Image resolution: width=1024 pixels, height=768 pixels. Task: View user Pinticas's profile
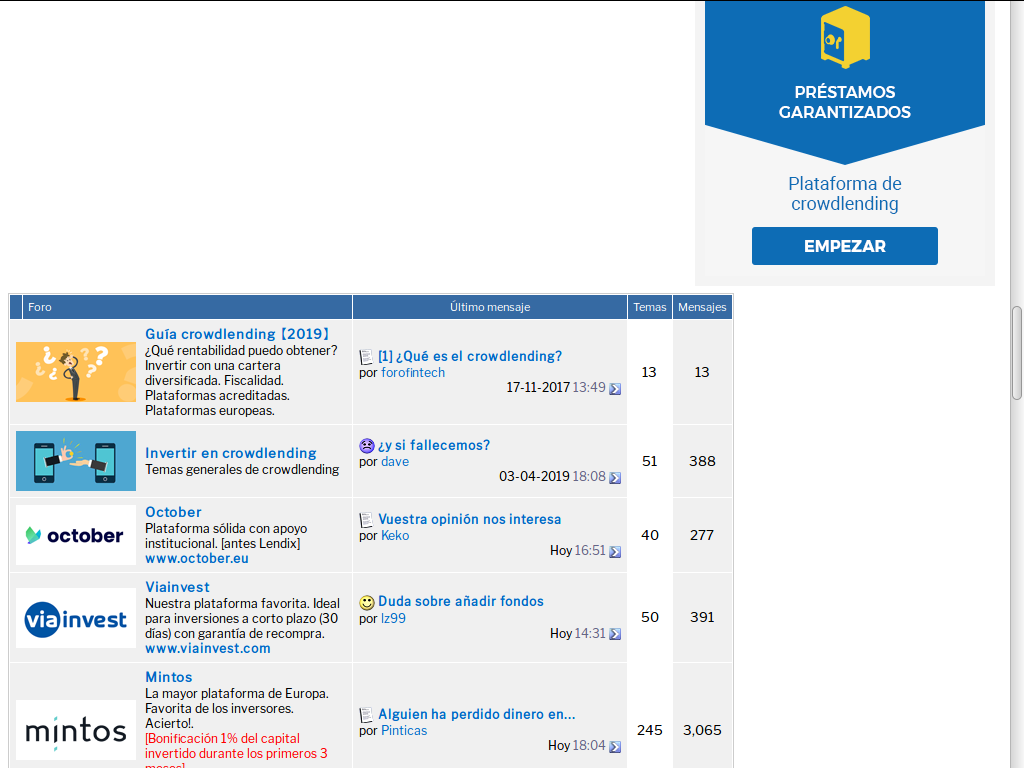tap(404, 731)
